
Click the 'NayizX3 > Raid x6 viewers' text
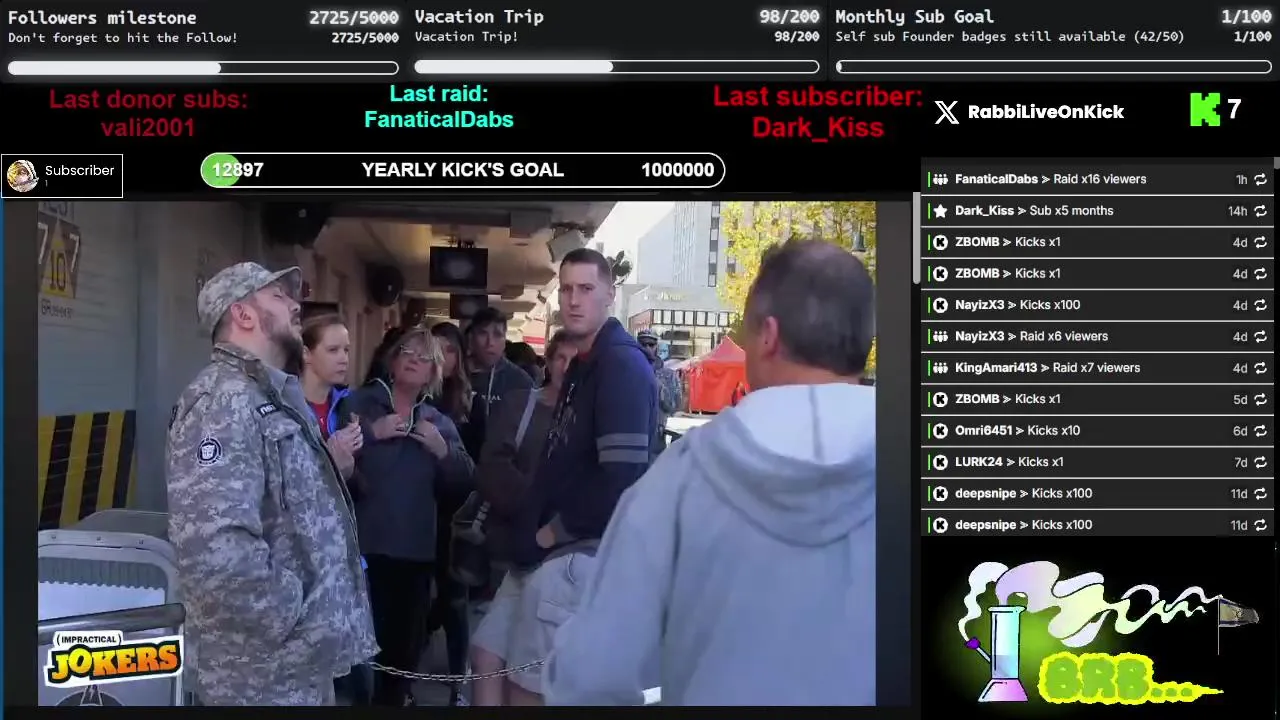pyautogui.click(x=1031, y=337)
